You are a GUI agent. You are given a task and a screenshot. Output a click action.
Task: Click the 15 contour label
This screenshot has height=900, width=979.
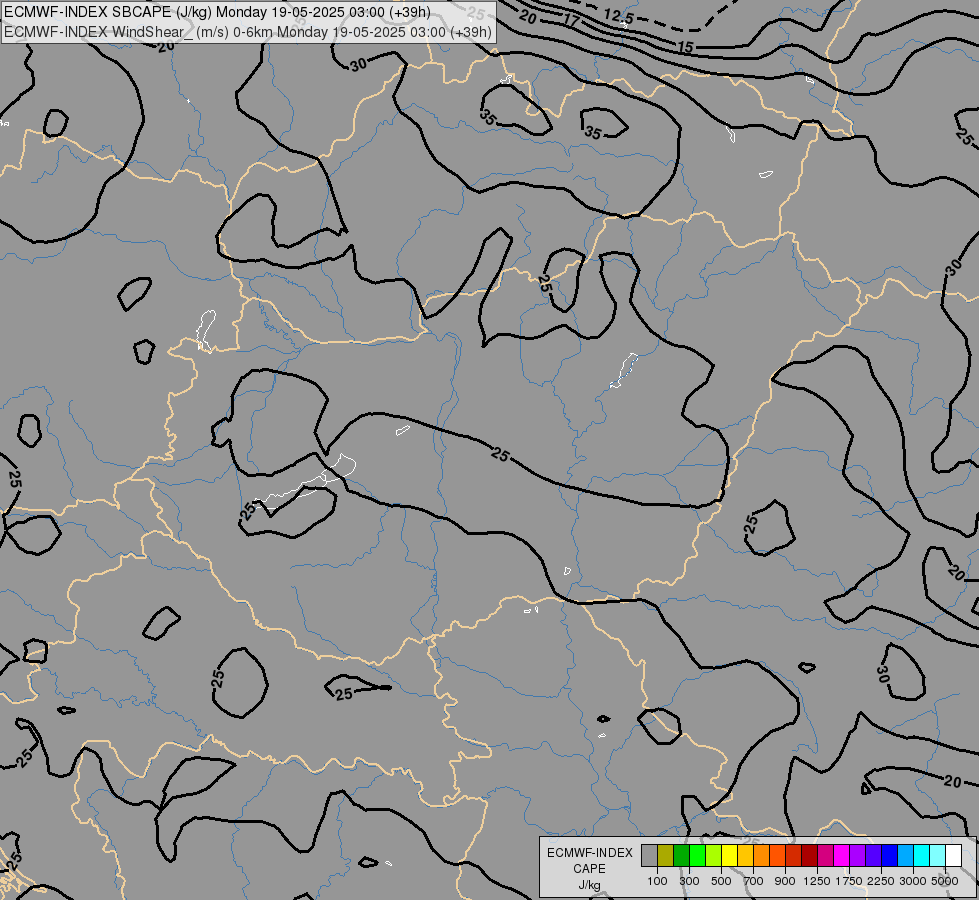click(686, 47)
